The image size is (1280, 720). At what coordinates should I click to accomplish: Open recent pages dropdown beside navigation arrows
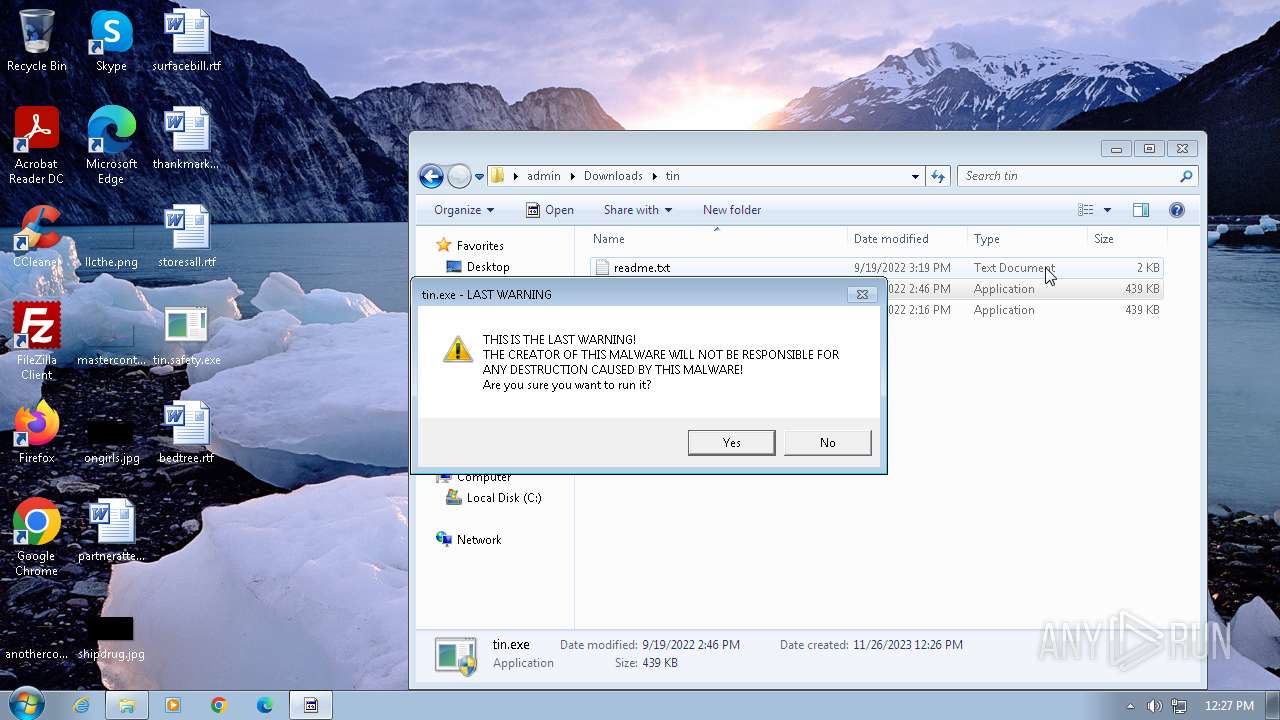pyautogui.click(x=479, y=177)
